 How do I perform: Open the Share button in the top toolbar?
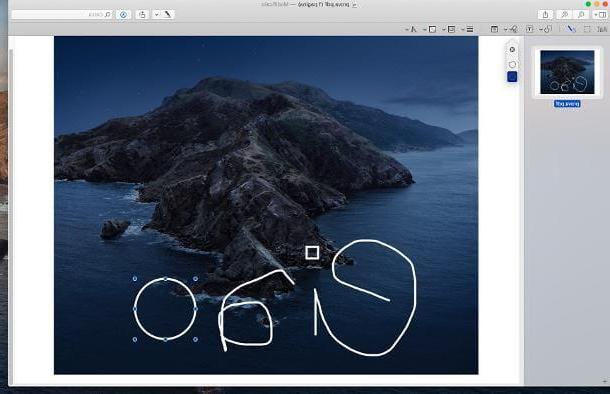545,14
